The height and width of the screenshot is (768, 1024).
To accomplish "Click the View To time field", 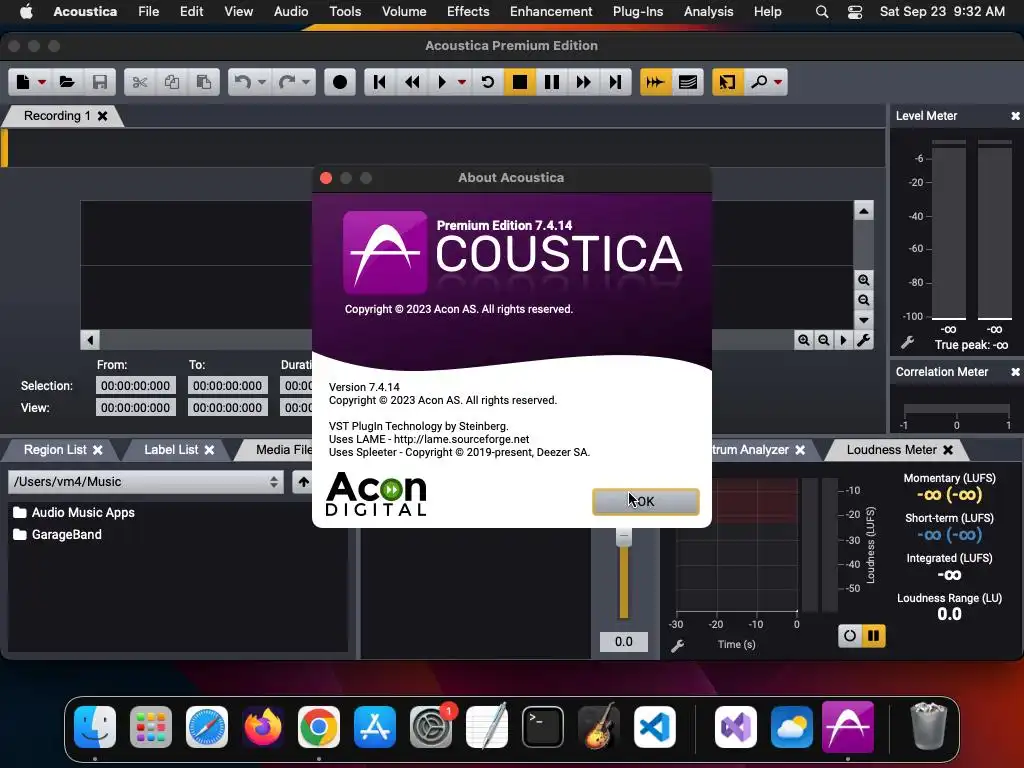I will pyautogui.click(x=227, y=408).
